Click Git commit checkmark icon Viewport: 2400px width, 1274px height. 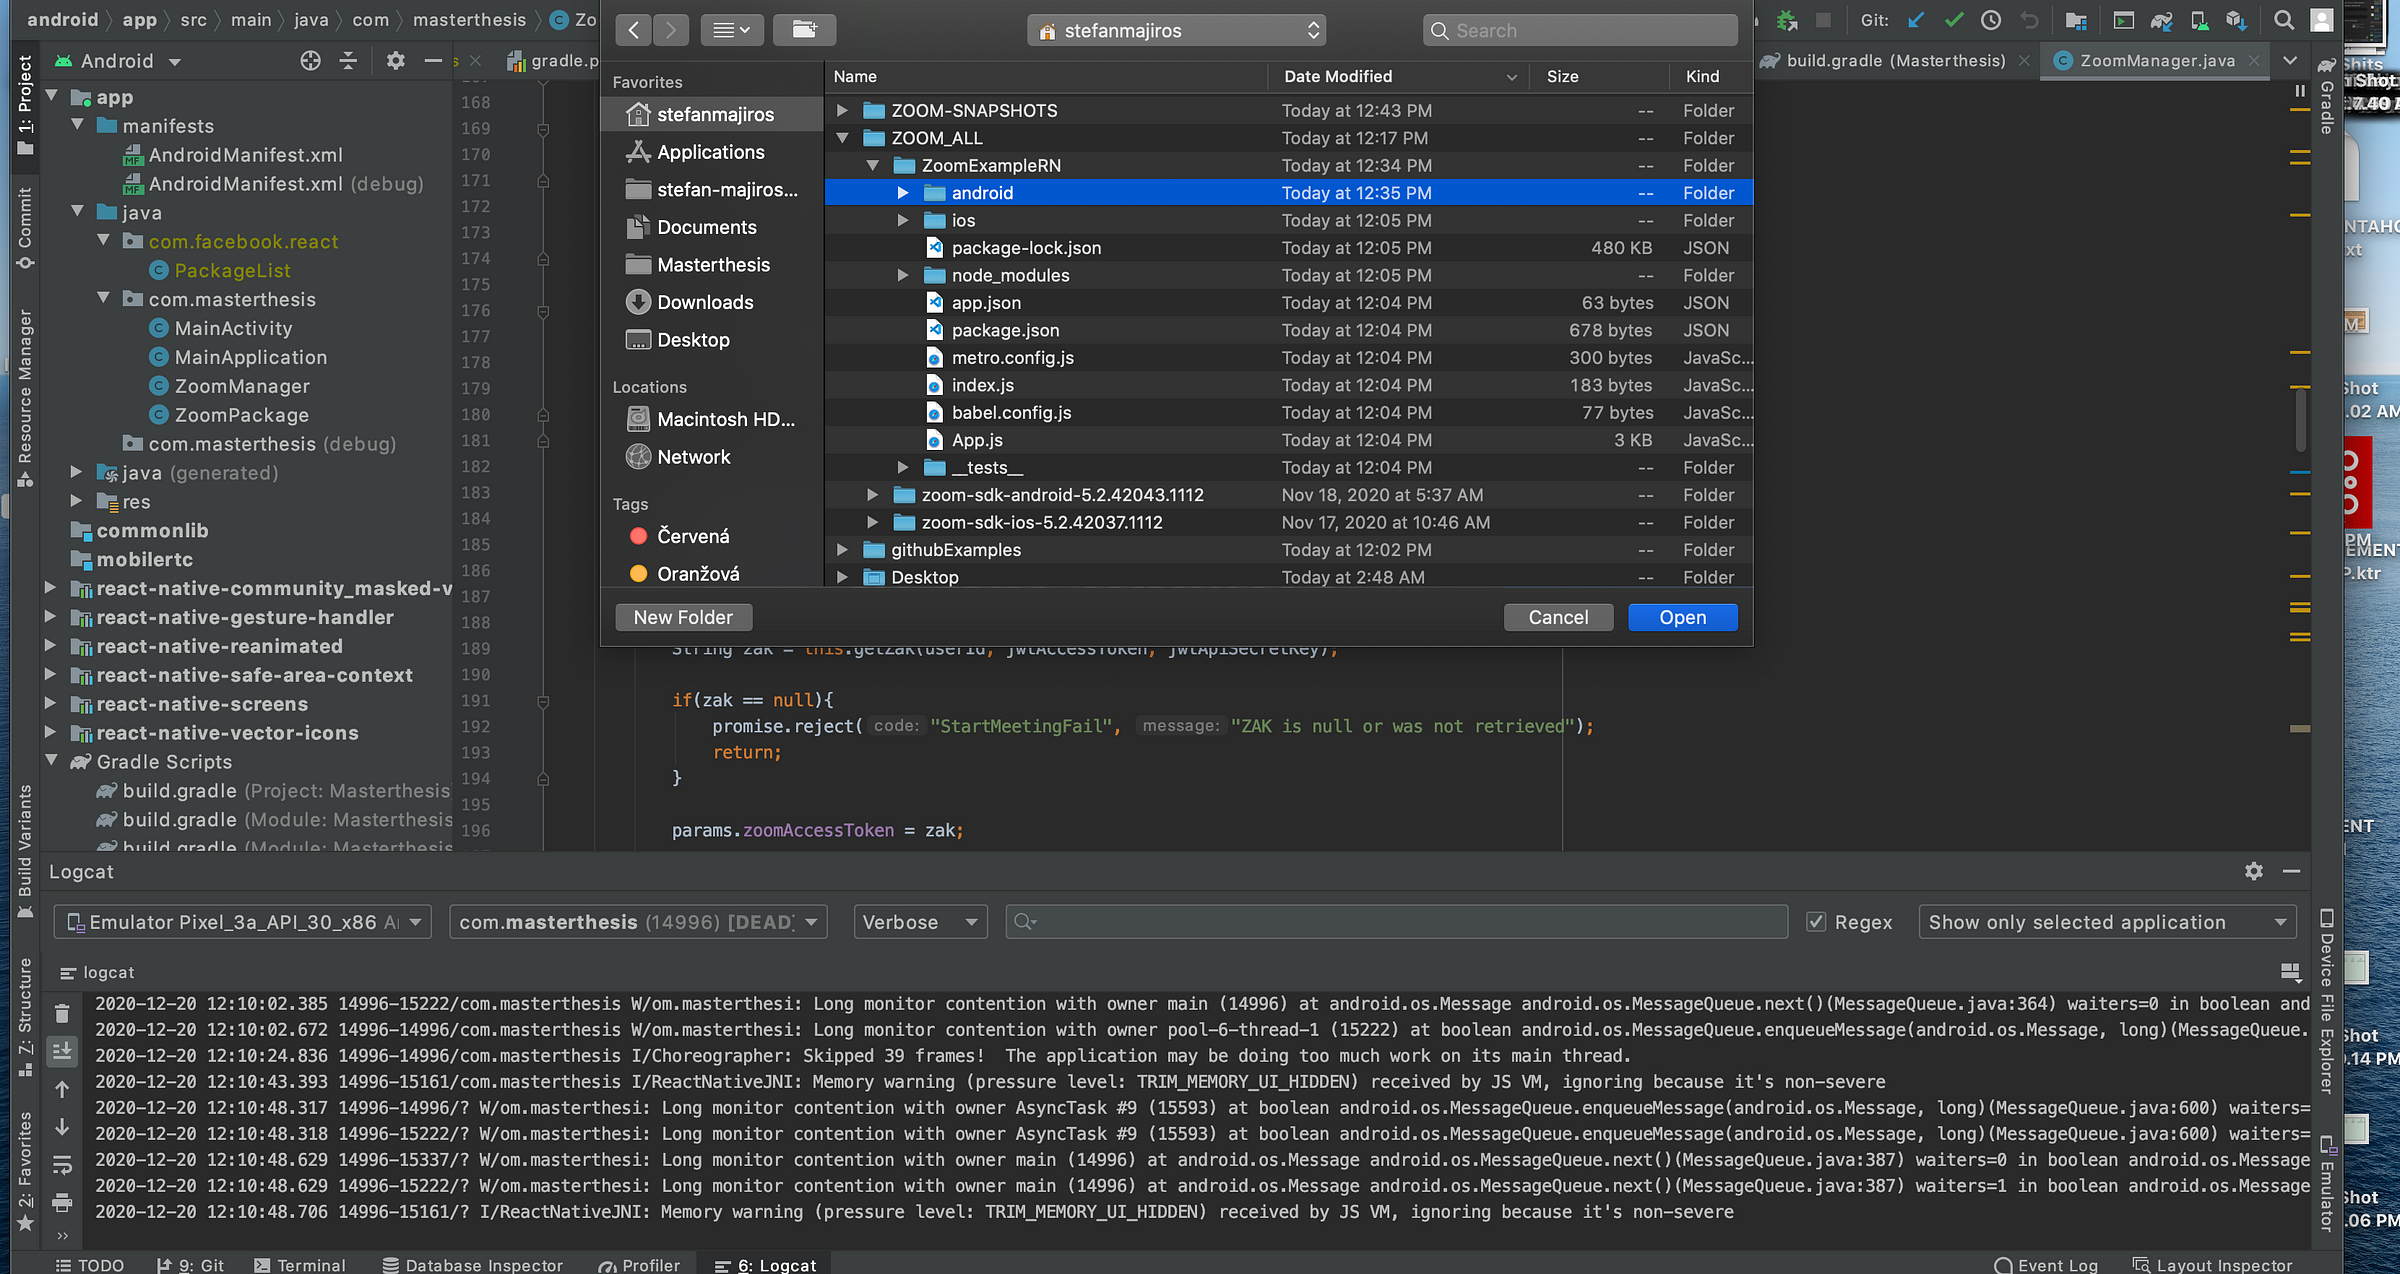(x=1953, y=20)
